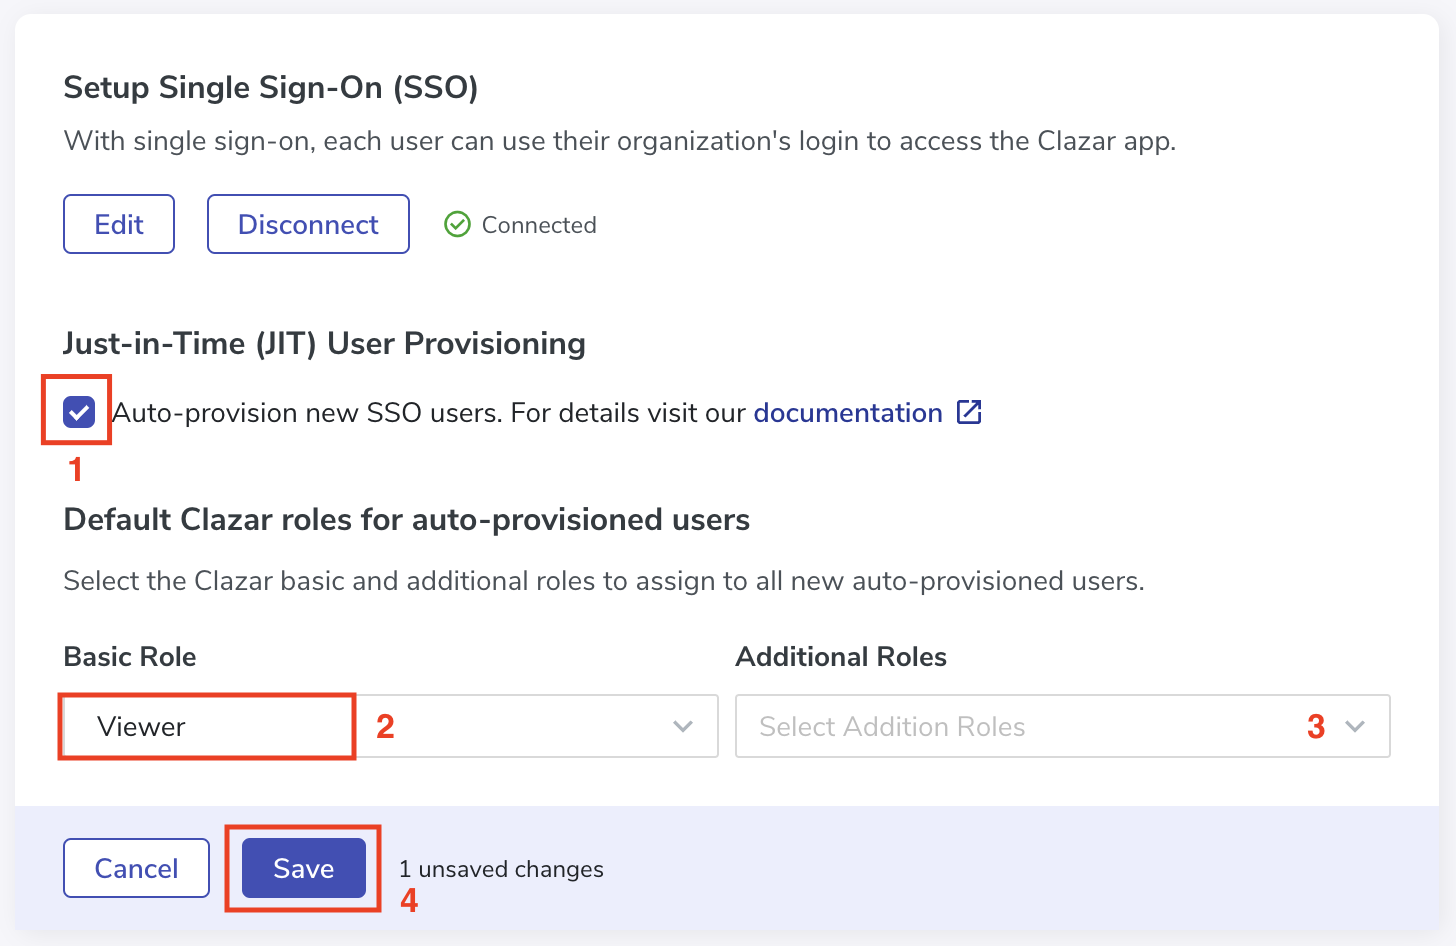Open the external link icon beside documentation
Screen dimensions: 1456x946
[969, 412]
